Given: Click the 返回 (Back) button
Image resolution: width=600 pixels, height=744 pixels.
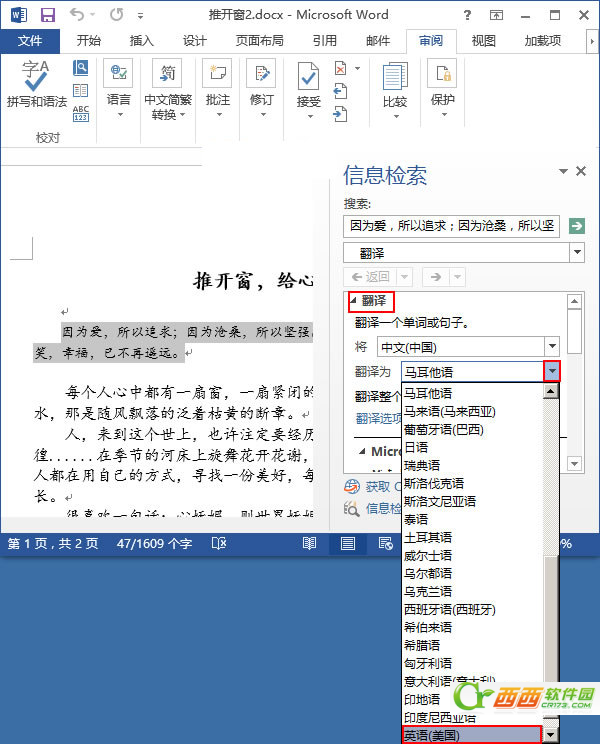Looking at the screenshot, I should 370,277.
